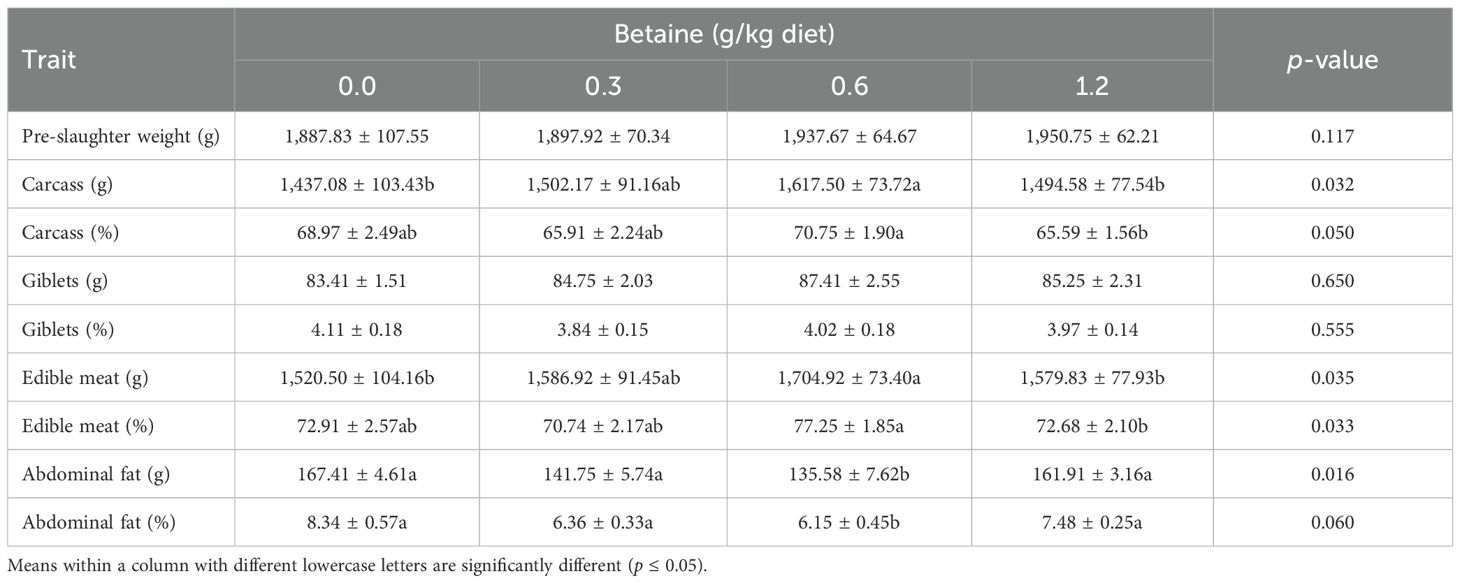1460x583 pixels.
Task: Click the 0.6 betaine dose header
Action: coord(848,86)
